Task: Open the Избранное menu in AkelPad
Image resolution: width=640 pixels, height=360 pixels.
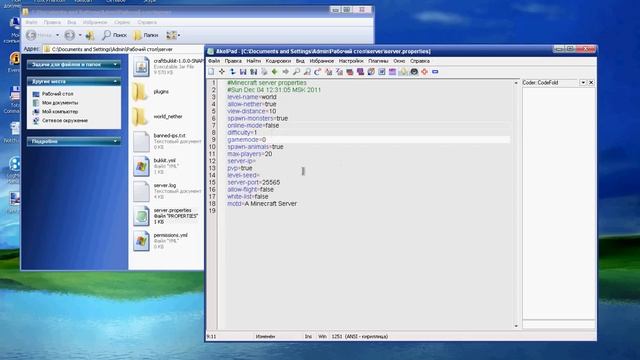Action: pyautogui.click(x=322, y=61)
